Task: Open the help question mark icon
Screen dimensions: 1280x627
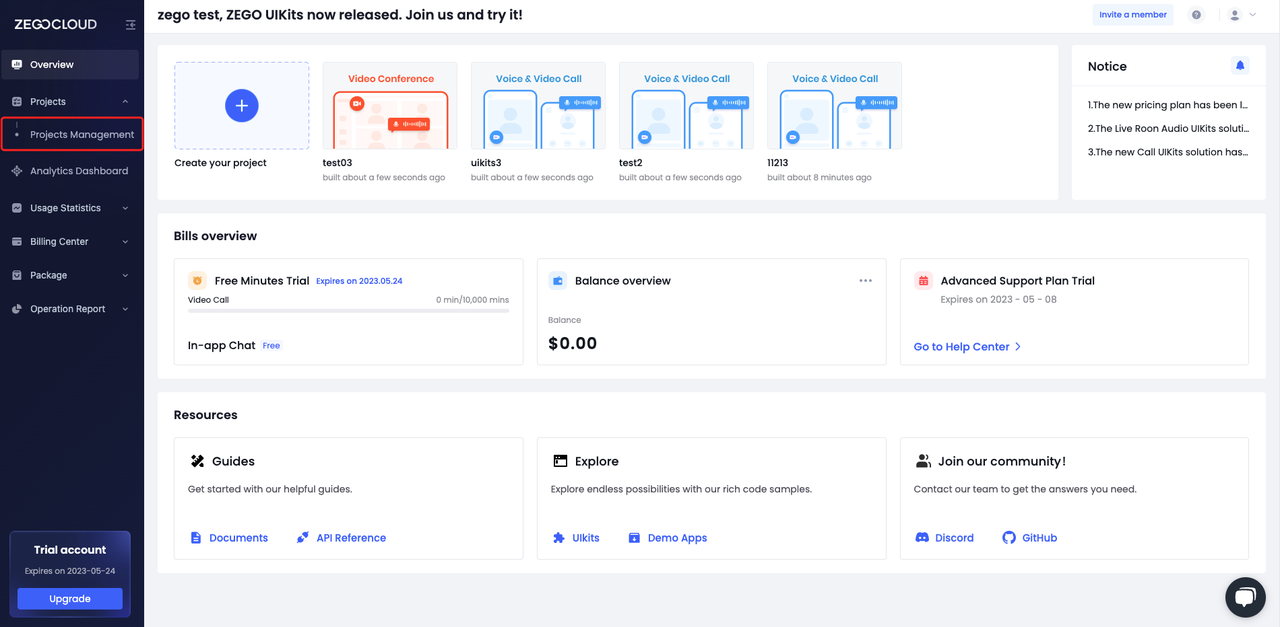Action: pyautogui.click(x=1196, y=15)
